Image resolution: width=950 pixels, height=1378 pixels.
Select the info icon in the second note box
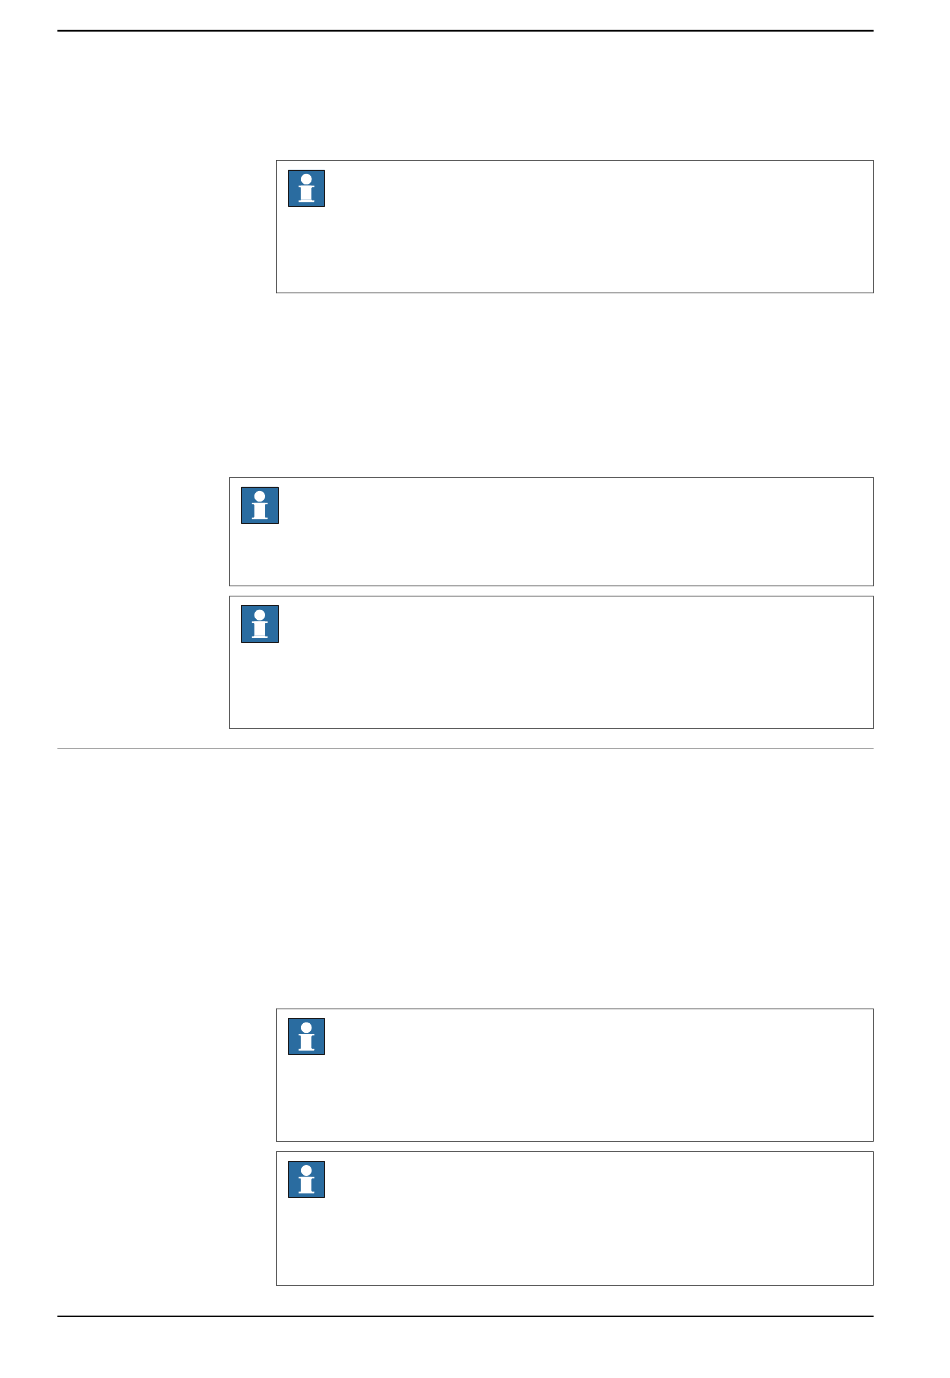(x=260, y=505)
